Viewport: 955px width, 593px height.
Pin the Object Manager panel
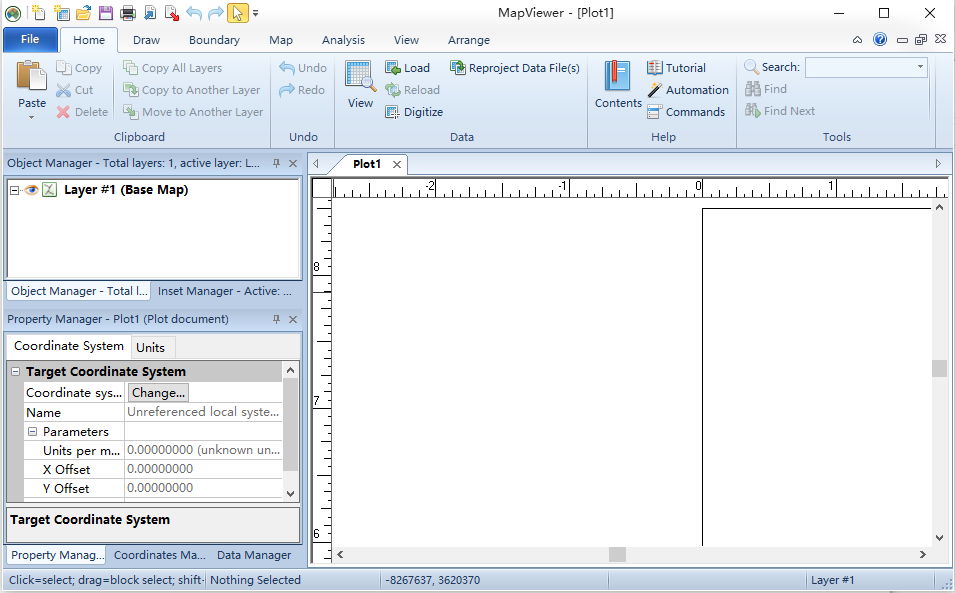point(277,163)
